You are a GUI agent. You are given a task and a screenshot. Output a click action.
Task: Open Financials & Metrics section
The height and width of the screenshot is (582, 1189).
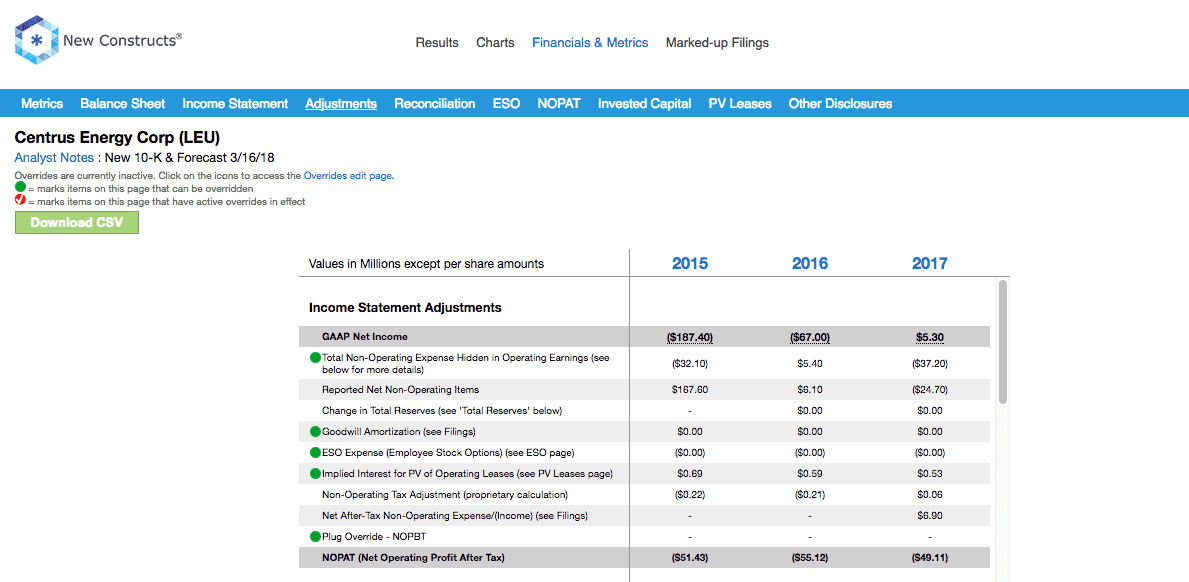[x=590, y=43]
